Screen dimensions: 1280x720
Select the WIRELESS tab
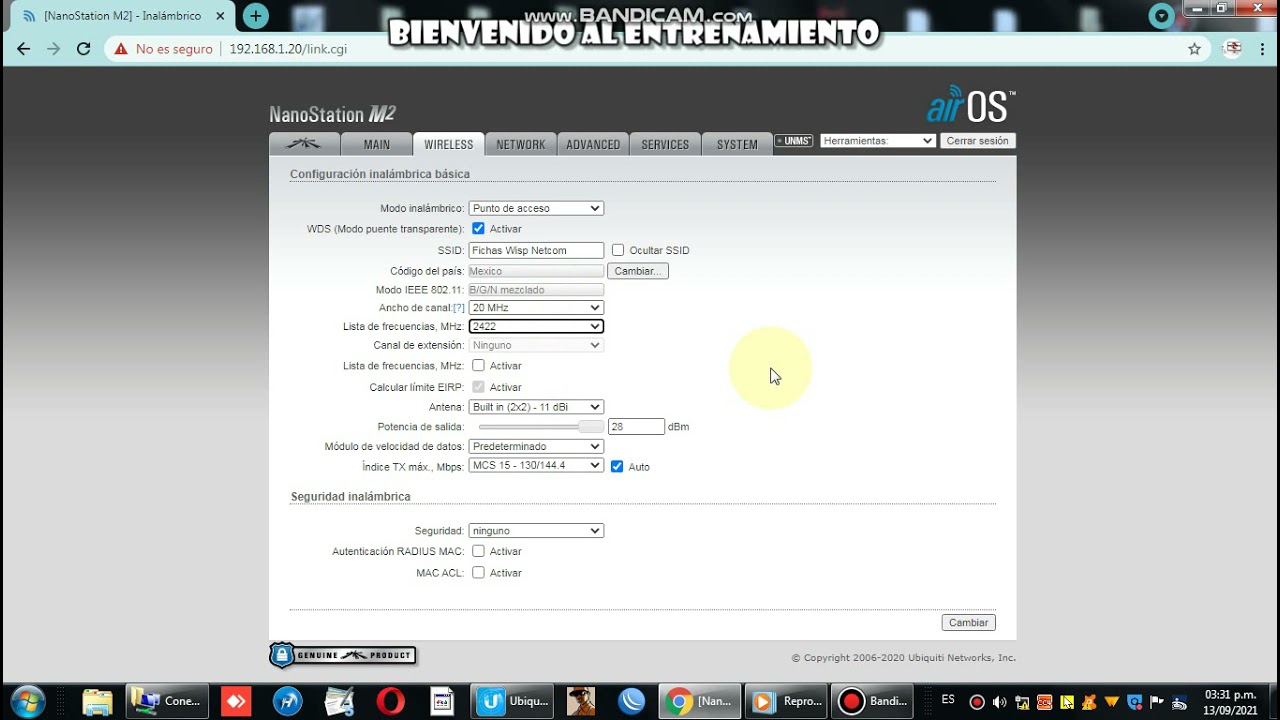click(x=449, y=144)
